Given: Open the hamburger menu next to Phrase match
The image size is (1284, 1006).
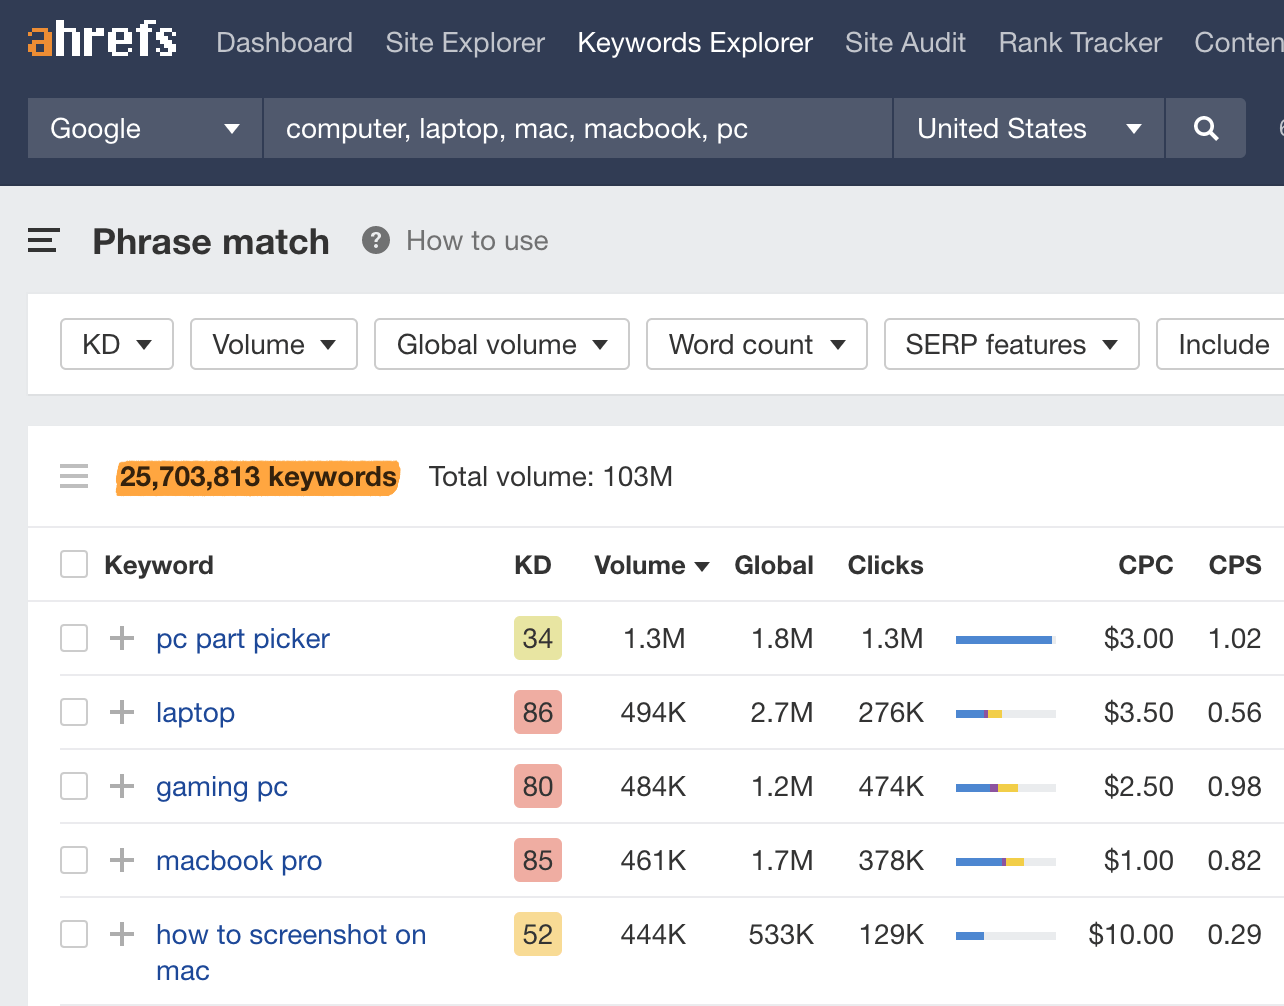Looking at the screenshot, I should (x=42, y=240).
